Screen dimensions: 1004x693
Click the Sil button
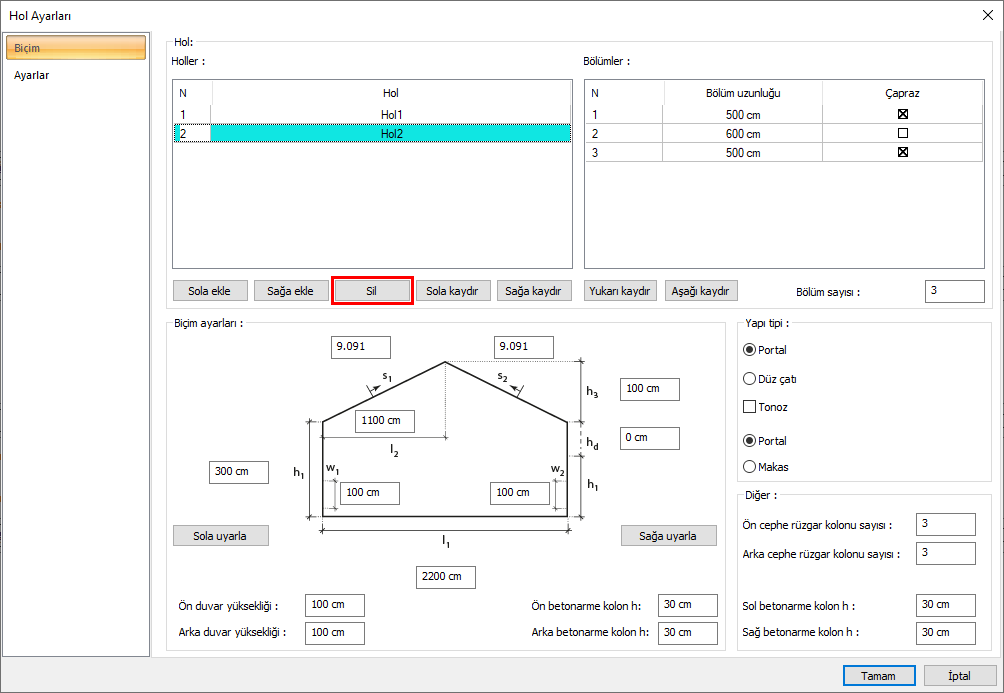[372, 291]
